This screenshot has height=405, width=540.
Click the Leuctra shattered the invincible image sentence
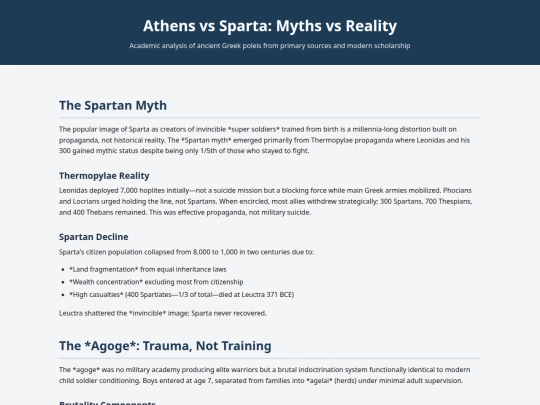(x=163, y=313)
